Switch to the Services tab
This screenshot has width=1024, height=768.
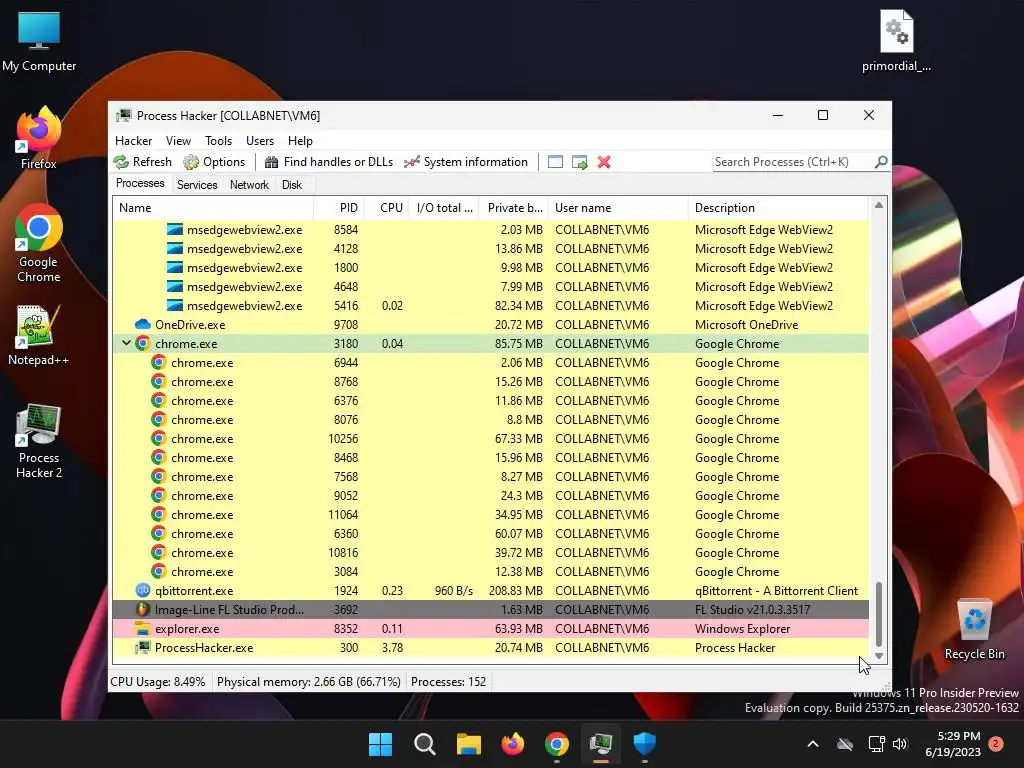click(197, 185)
